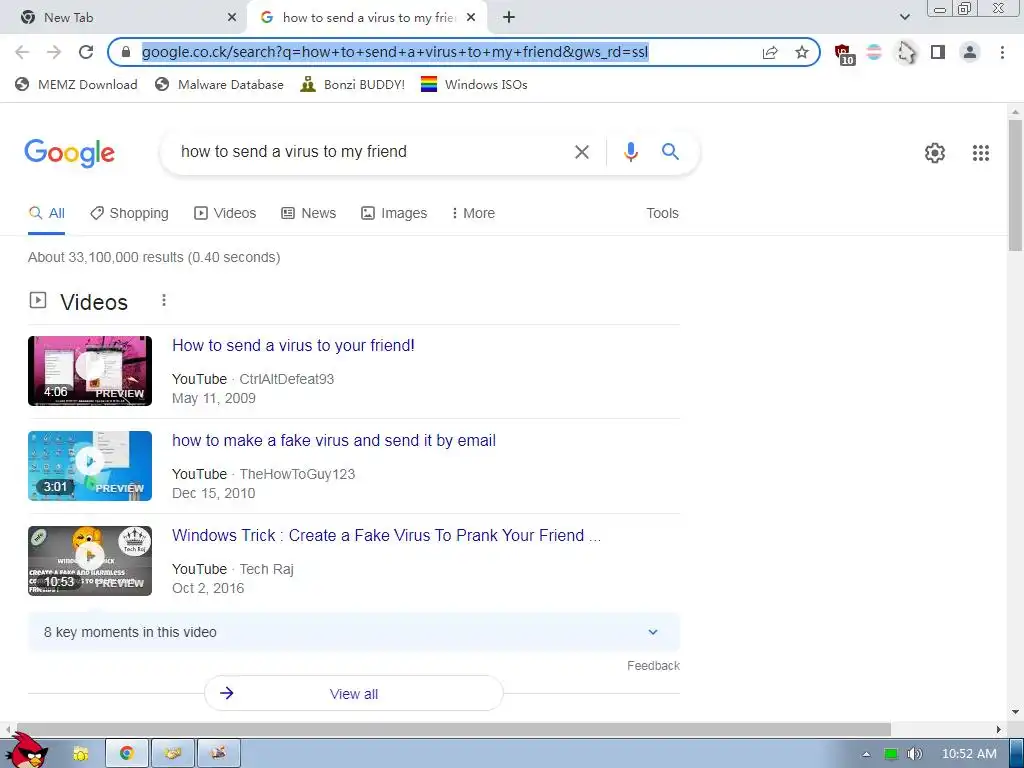
Task: Close the Google search tab
Action: tap(471, 18)
